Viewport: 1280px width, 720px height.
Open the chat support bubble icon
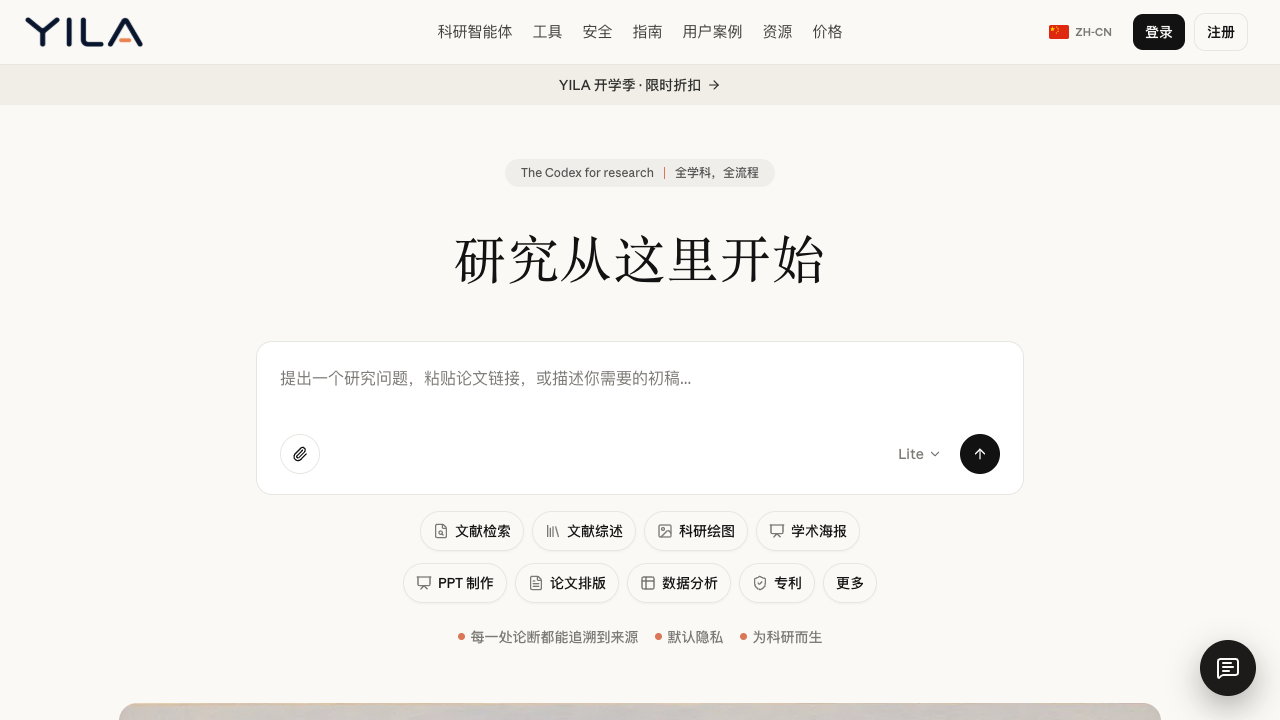tap(1228, 668)
